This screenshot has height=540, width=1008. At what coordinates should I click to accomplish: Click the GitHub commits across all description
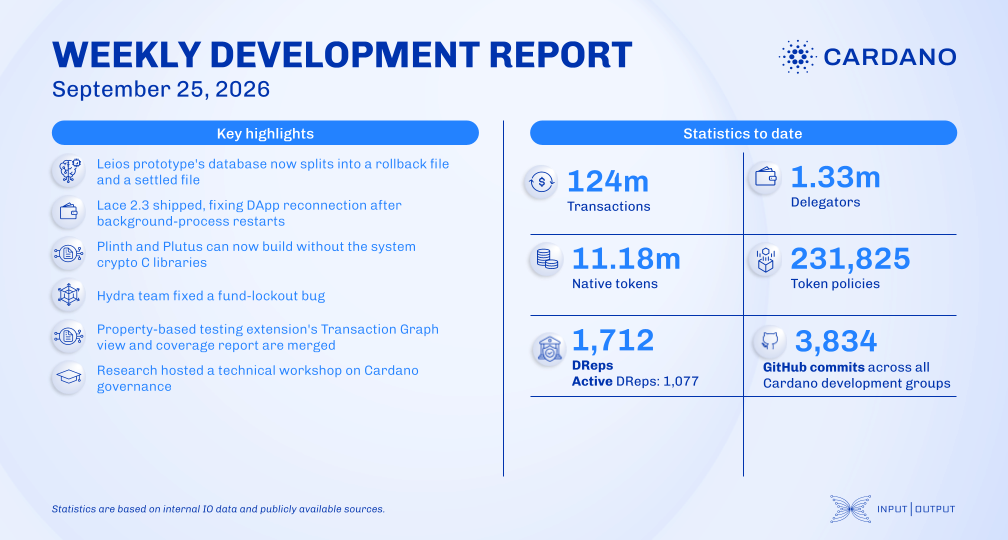click(x=856, y=375)
